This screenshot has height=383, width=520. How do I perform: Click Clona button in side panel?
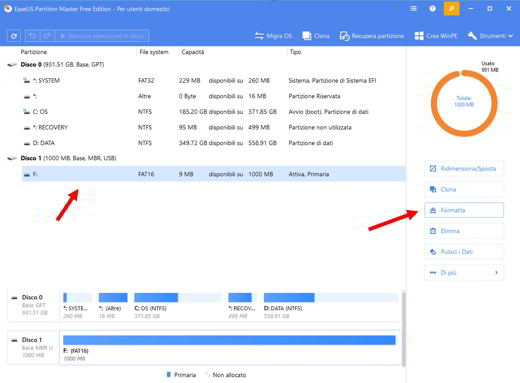pos(464,189)
